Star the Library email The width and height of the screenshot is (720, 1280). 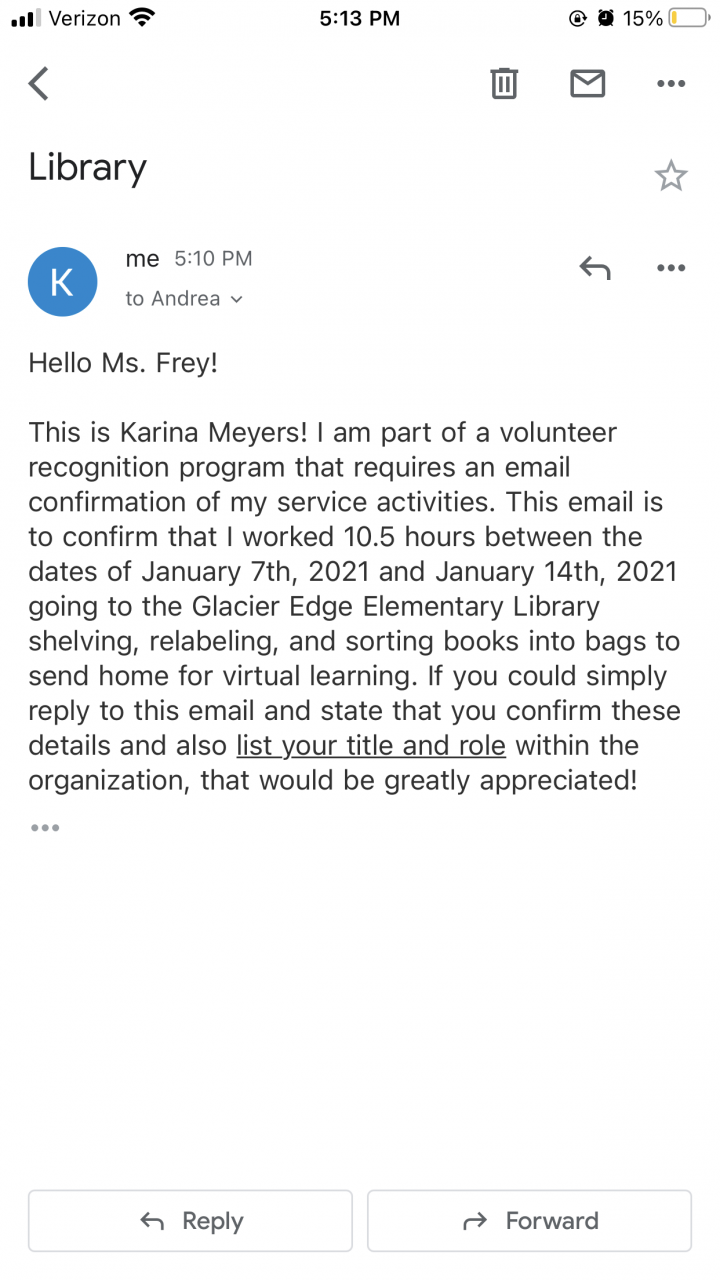[x=671, y=176]
